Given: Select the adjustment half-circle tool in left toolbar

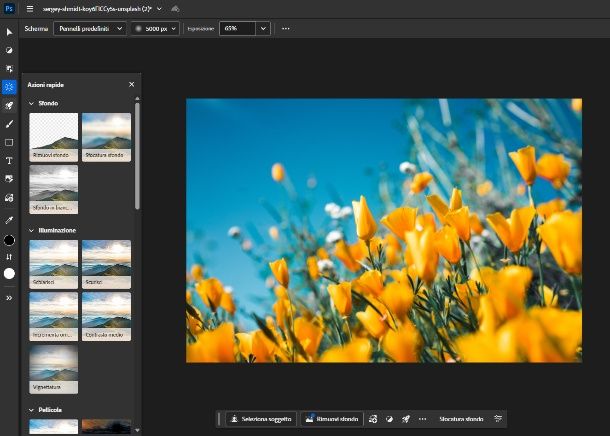Looking at the screenshot, I should [9, 50].
